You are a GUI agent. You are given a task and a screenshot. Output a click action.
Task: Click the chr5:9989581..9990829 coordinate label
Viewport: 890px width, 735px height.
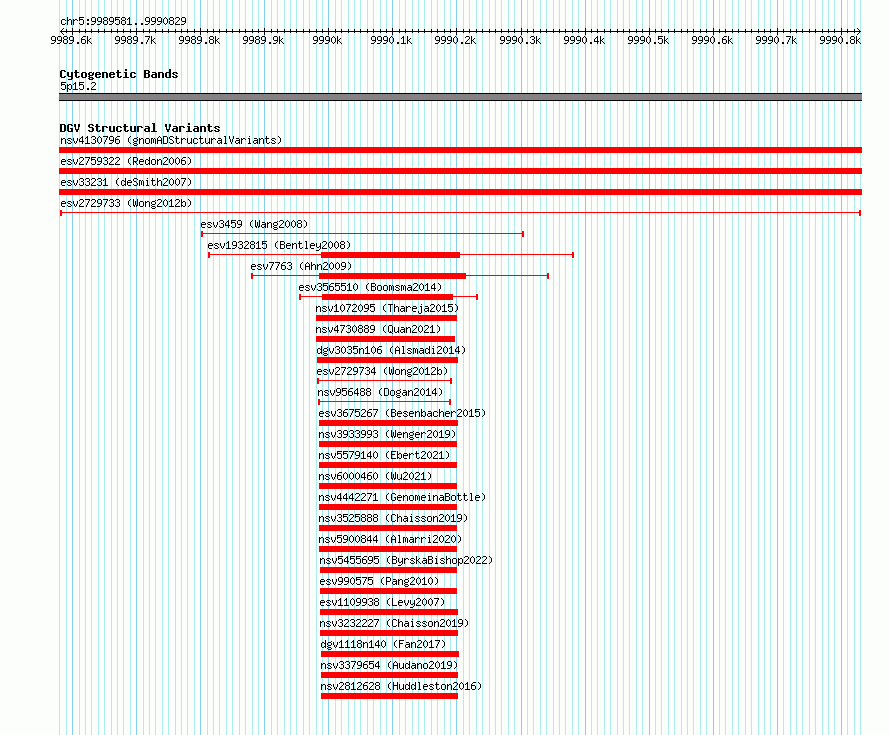pos(123,21)
